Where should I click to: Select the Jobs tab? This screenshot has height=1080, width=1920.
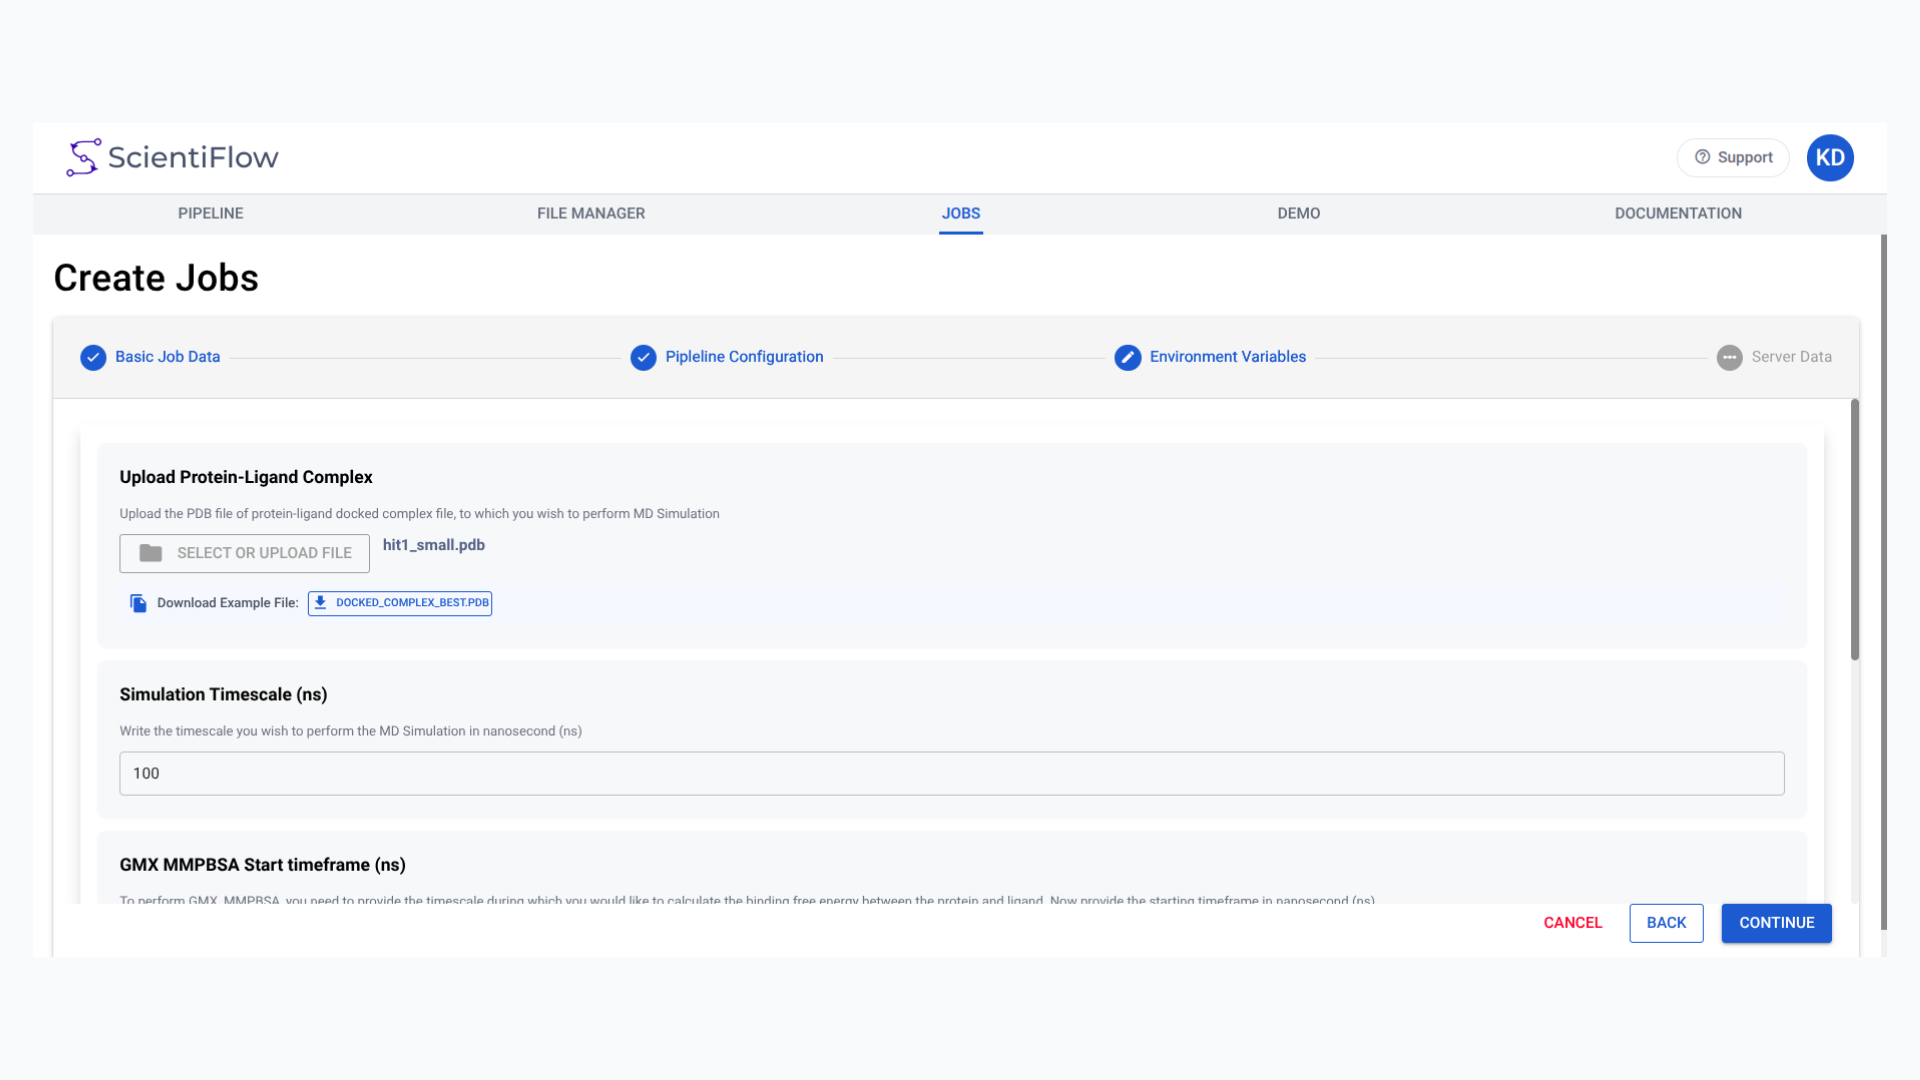coord(960,213)
